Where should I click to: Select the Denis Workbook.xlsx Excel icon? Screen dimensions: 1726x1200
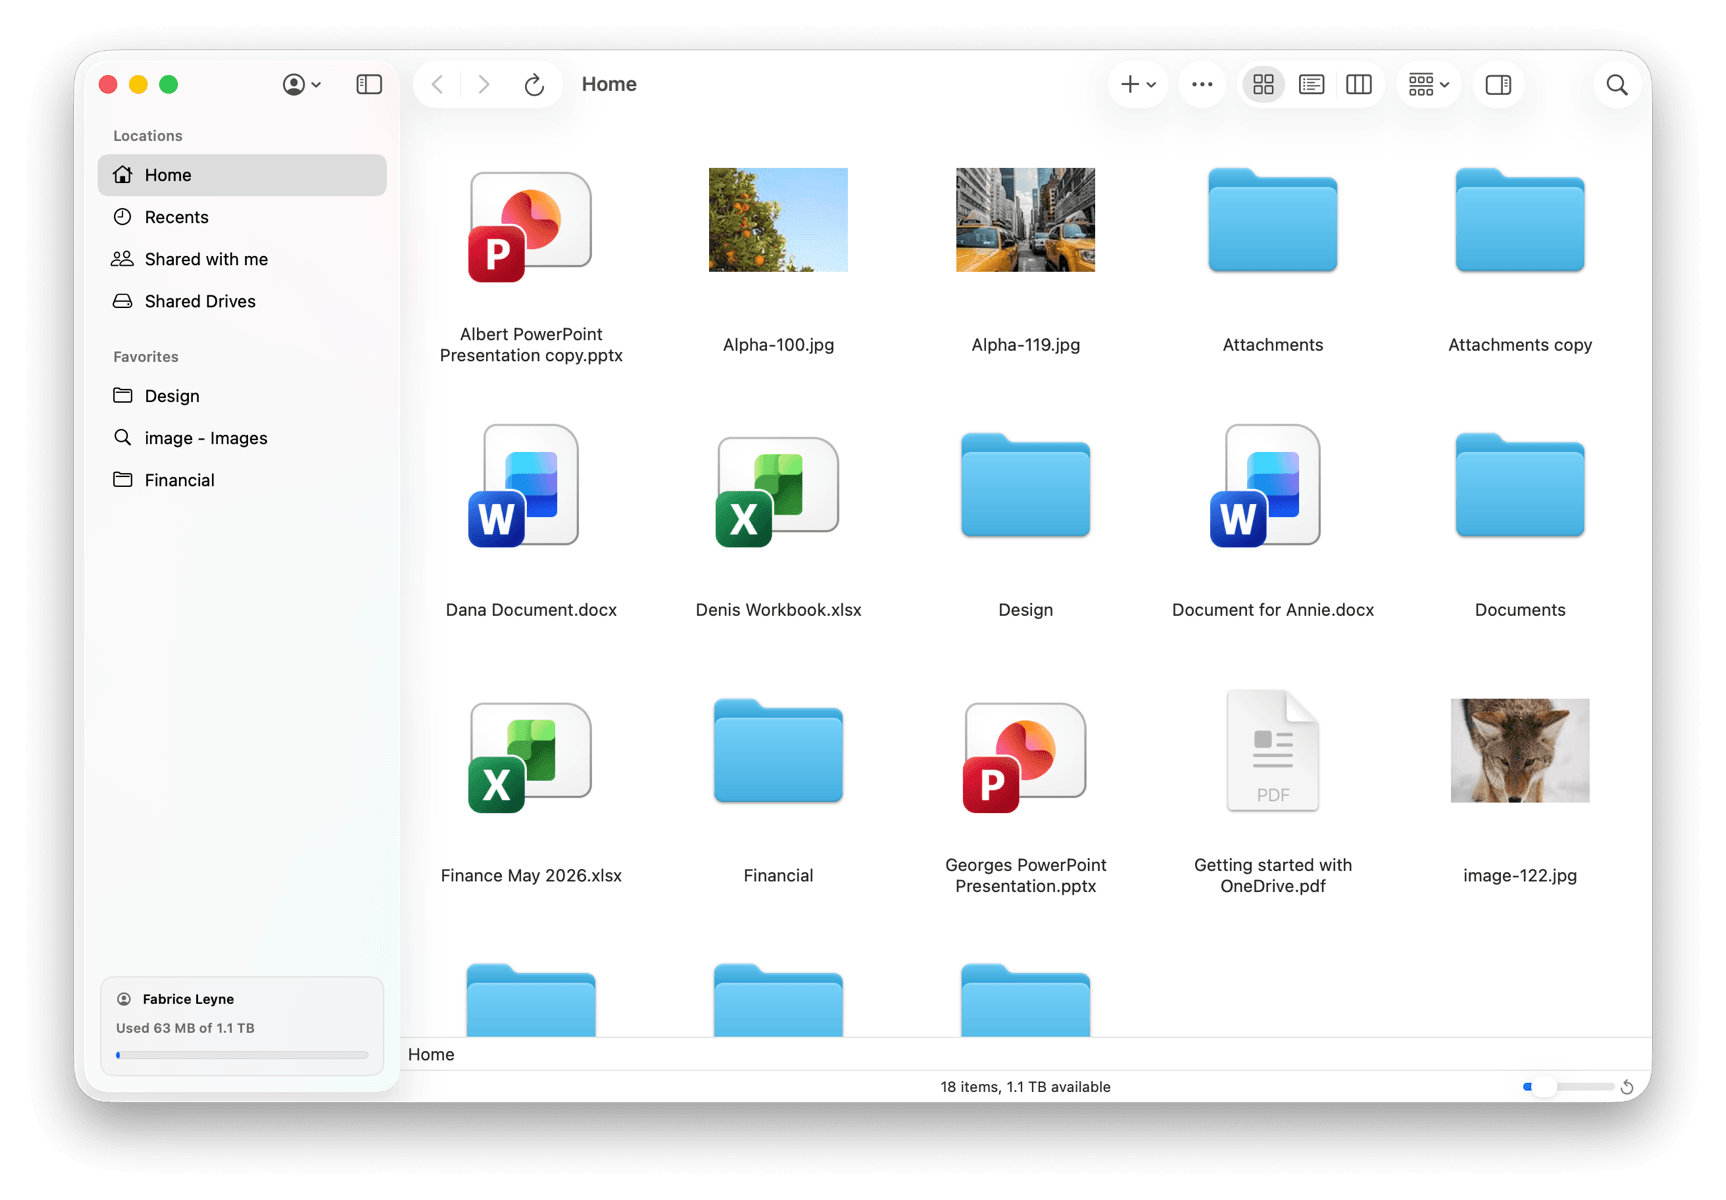click(777, 491)
